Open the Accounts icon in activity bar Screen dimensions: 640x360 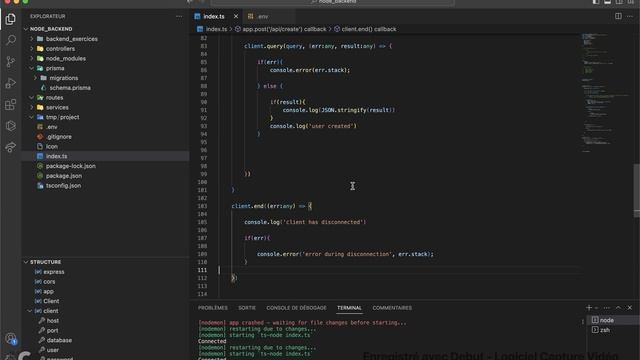point(11,338)
